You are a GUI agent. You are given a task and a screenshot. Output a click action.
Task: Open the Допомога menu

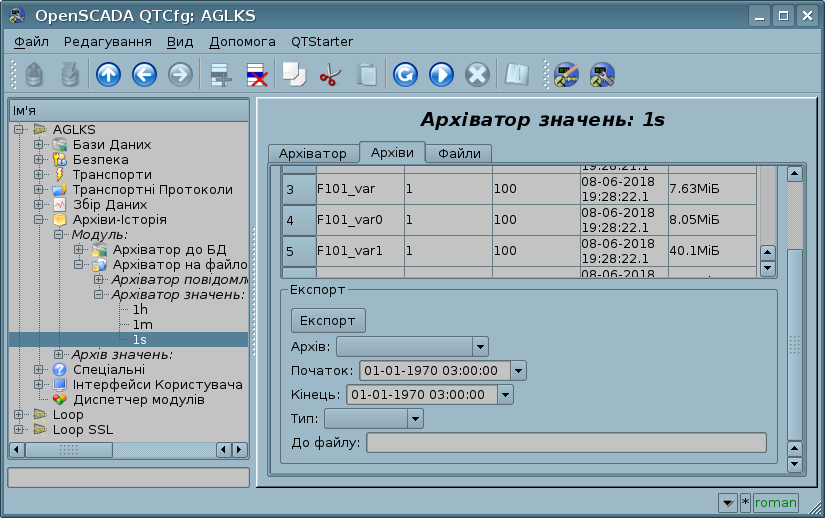pos(242,42)
